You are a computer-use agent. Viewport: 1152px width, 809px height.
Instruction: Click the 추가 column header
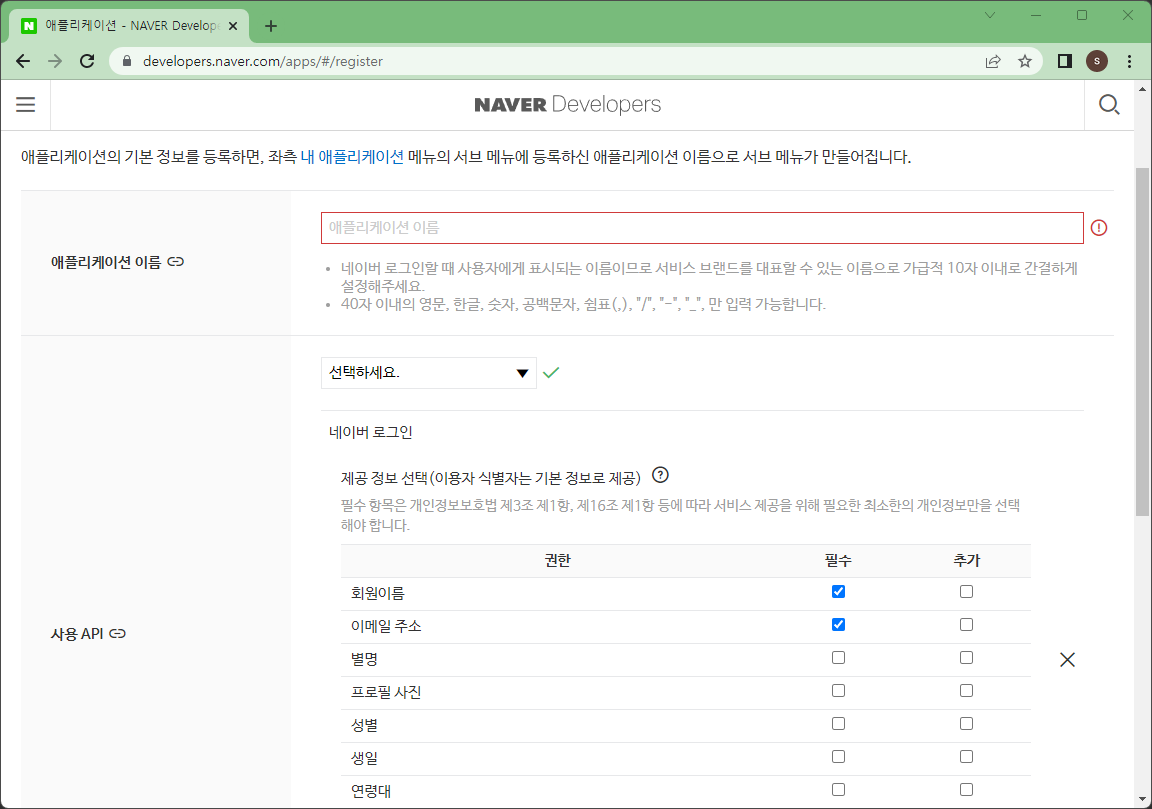[966, 561]
